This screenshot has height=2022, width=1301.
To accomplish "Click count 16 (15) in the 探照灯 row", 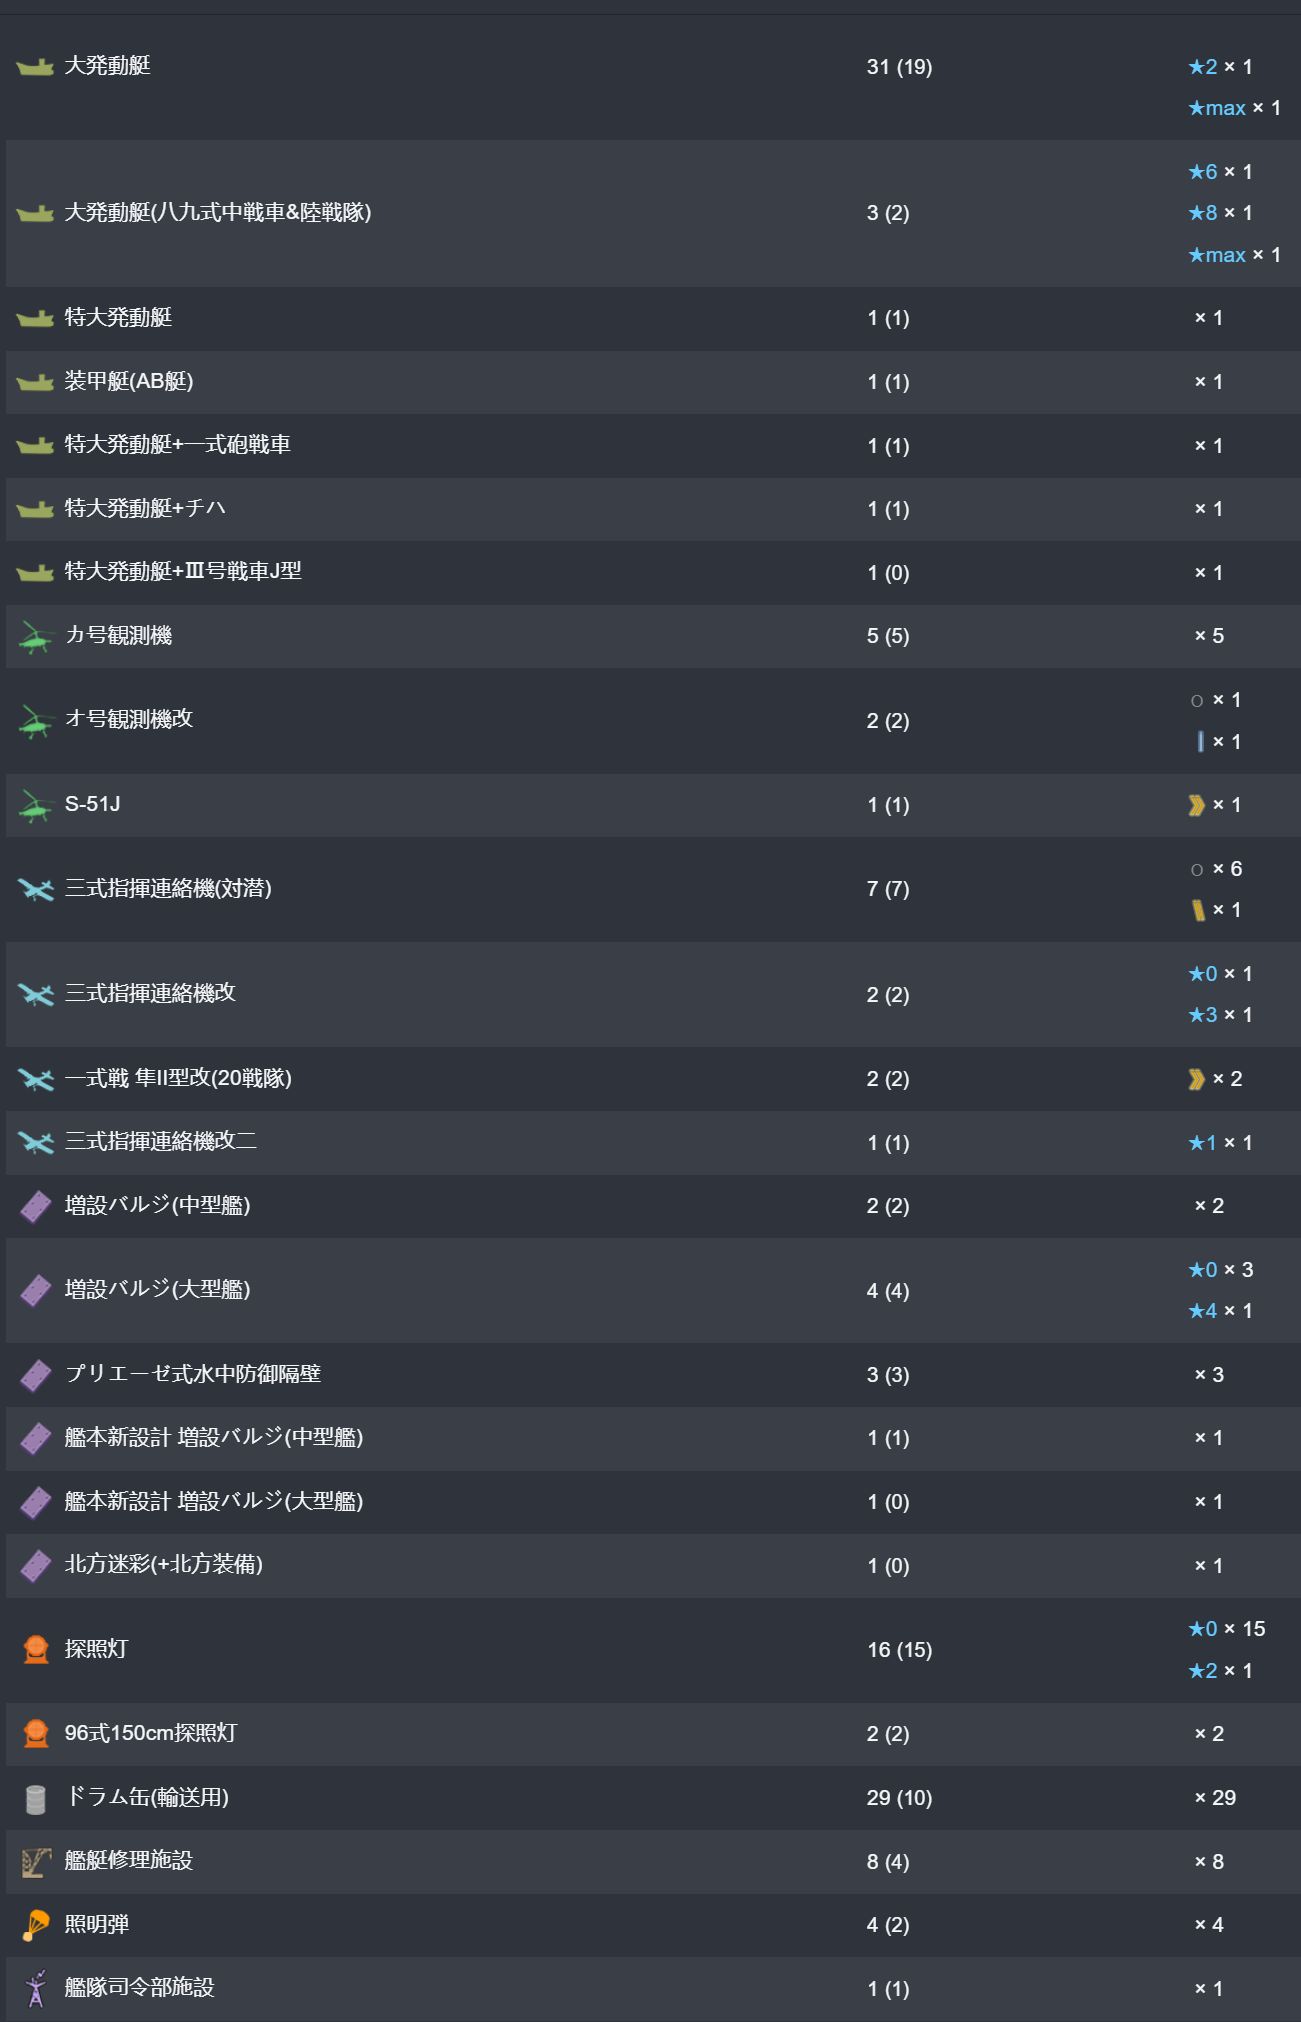I will (x=899, y=1650).
